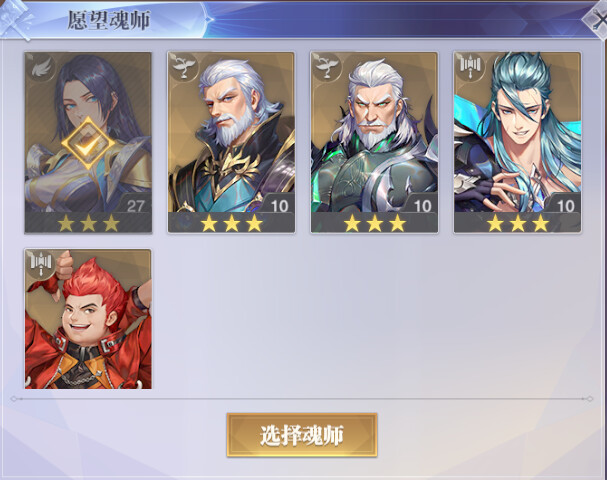Select the white-bearded man in black-gold robe
This screenshot has height=480, width=607.
click(231, 143)
